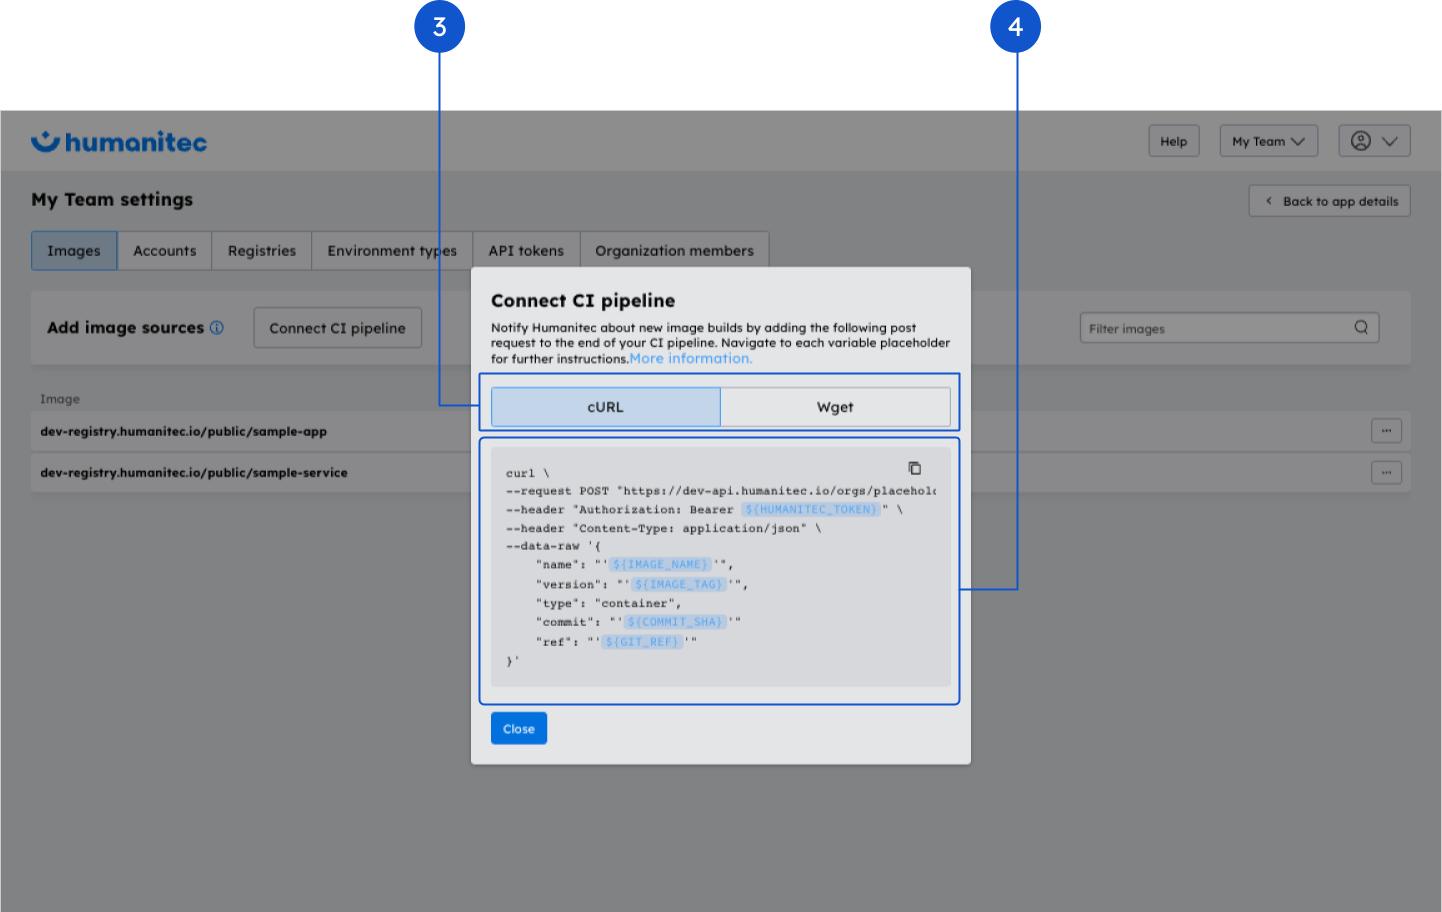Copy the cURL command to clipboard
This screenshot has width=1442, height=912.
pyautogui.click(x=914, y=468)
